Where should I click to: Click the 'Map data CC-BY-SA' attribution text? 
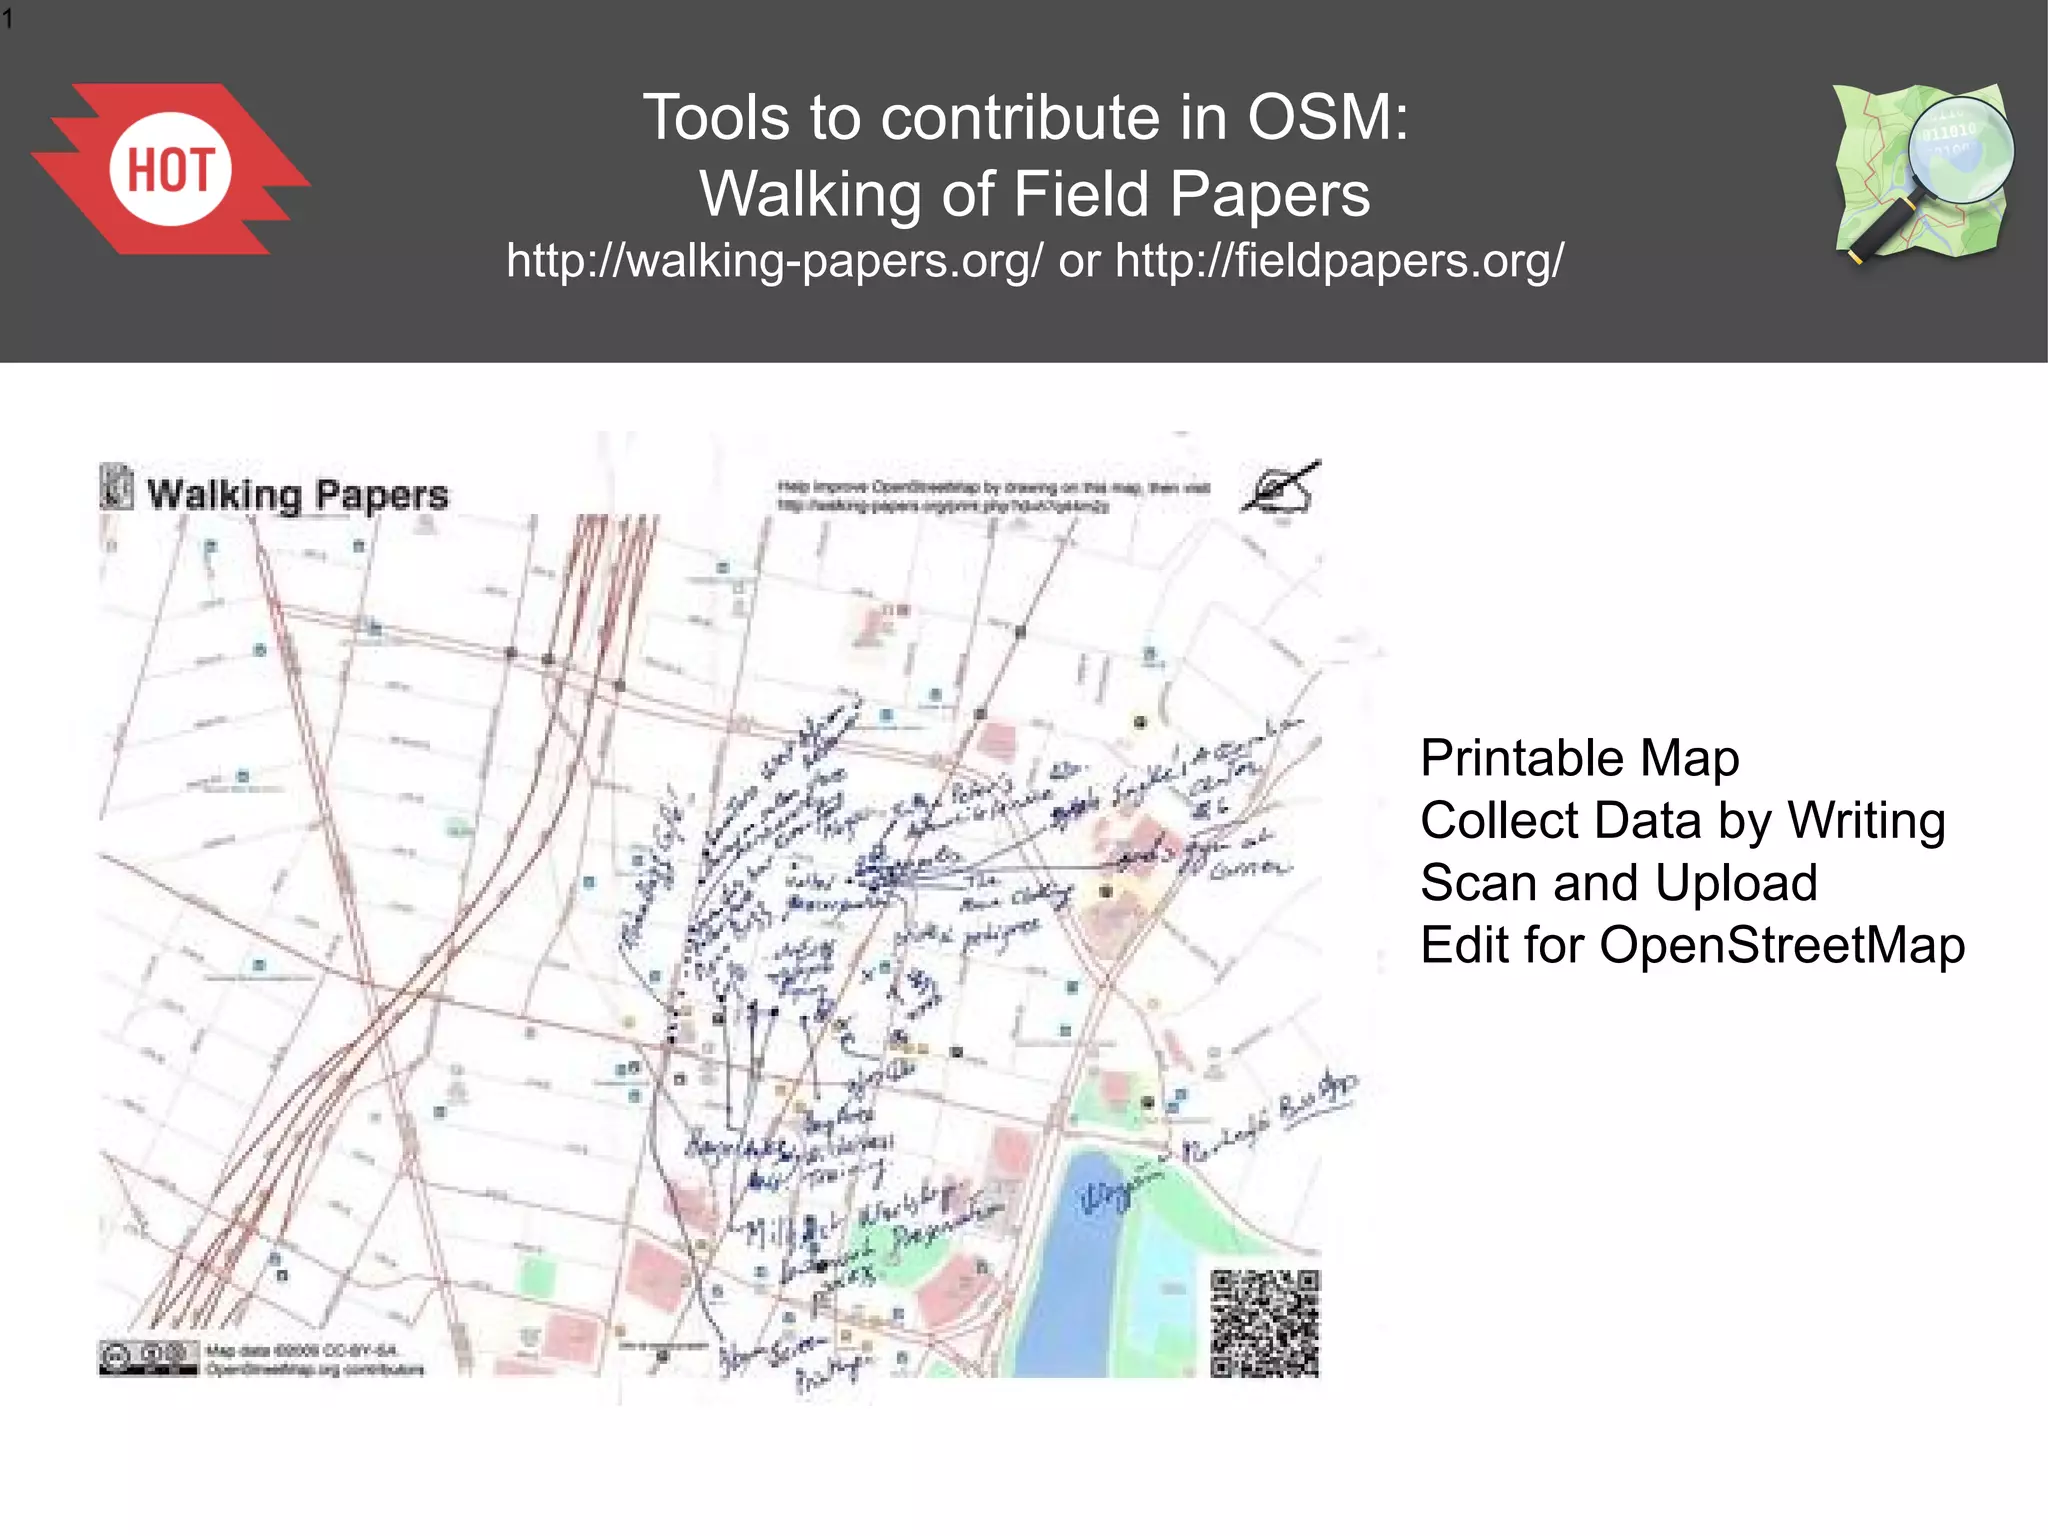tap(315, 1360)
